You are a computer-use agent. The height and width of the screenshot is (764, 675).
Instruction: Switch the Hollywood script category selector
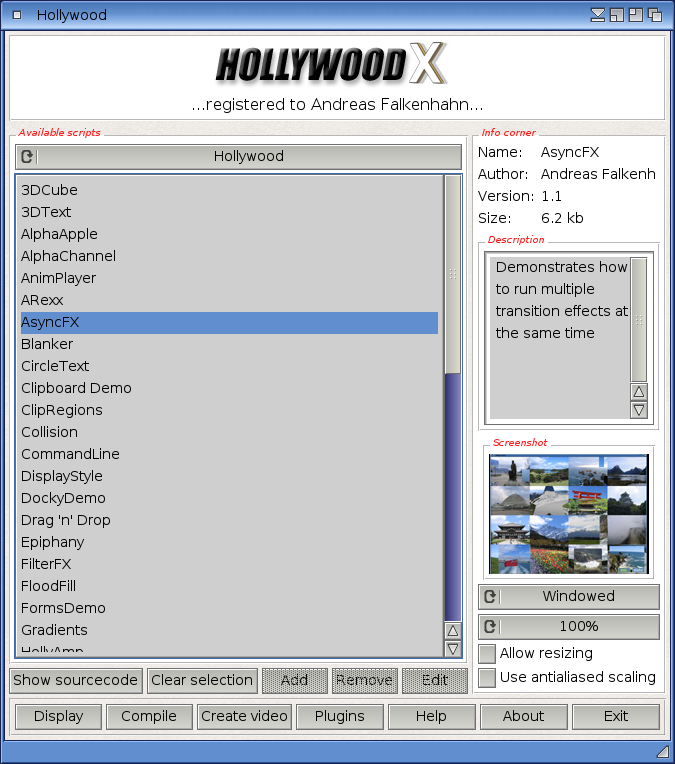click(248, 156)
